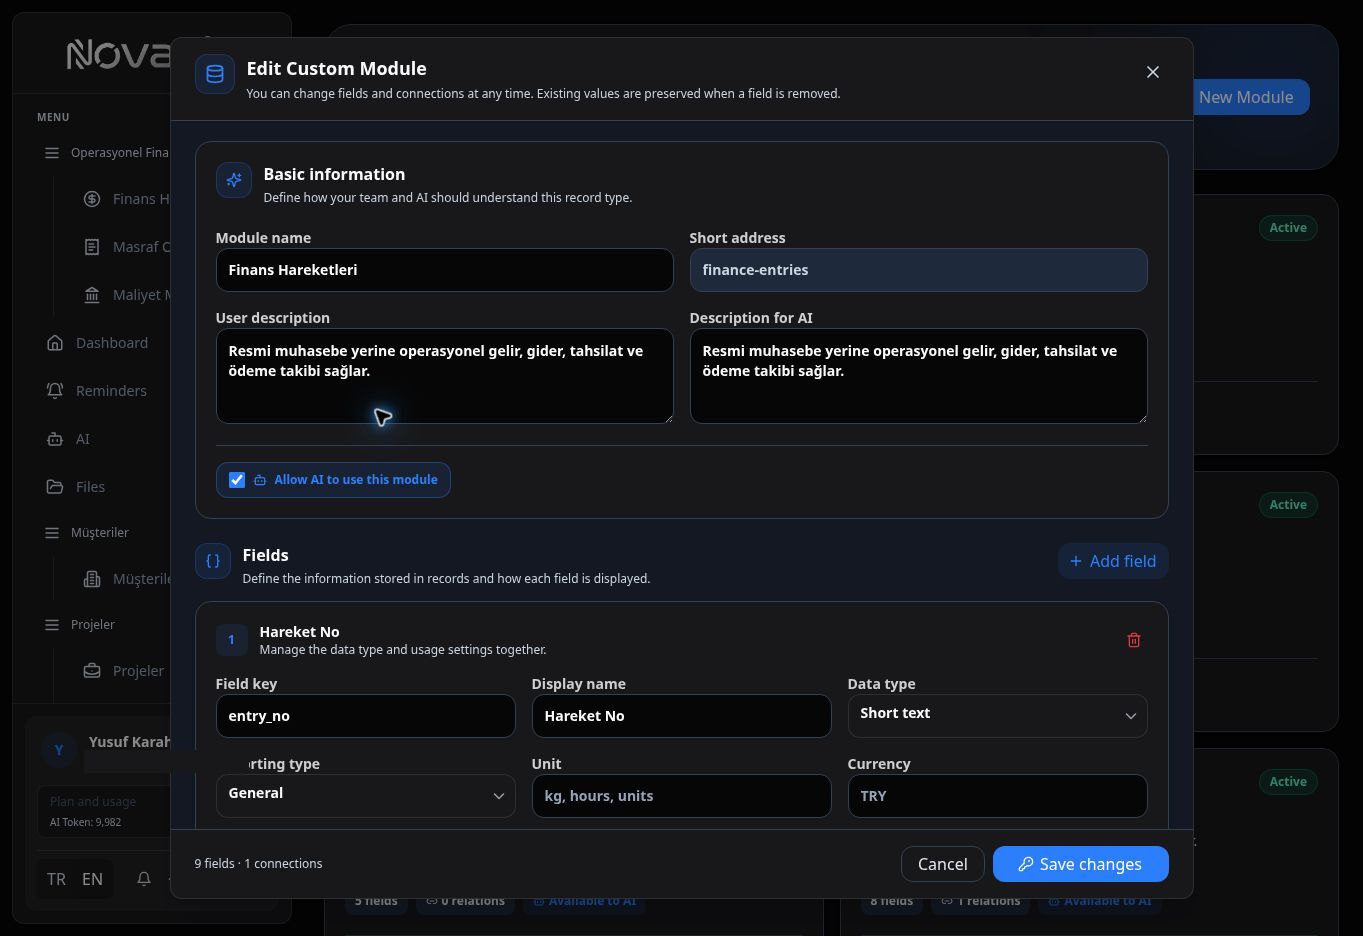The image size is (1363, 936).
Task: Delete the Hareket No field
Action: (x=1134, y=640)
